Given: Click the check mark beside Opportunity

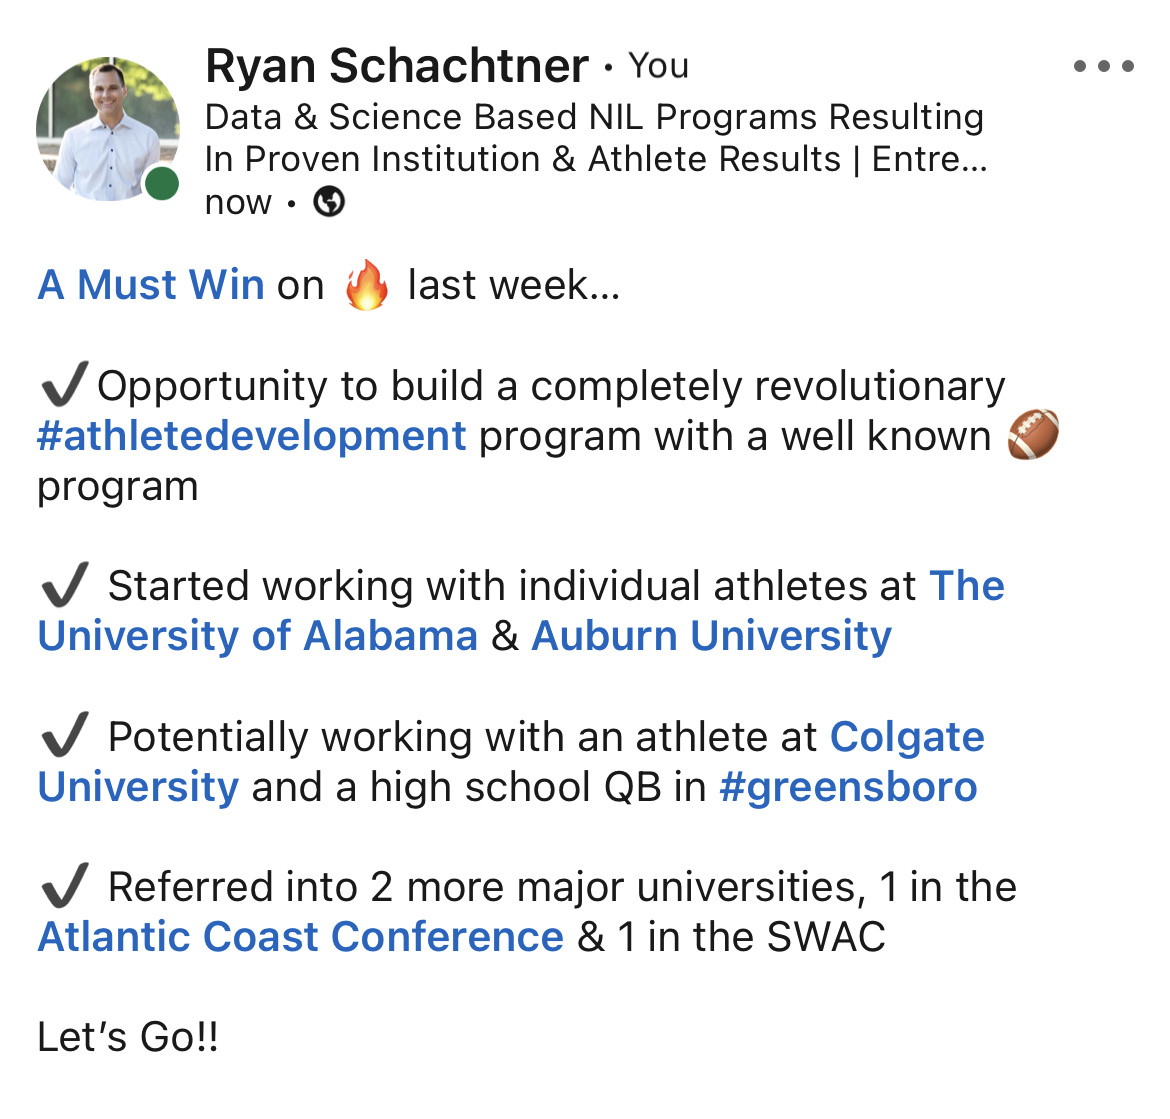Looking at the screenshot, I should pos(64,383).
